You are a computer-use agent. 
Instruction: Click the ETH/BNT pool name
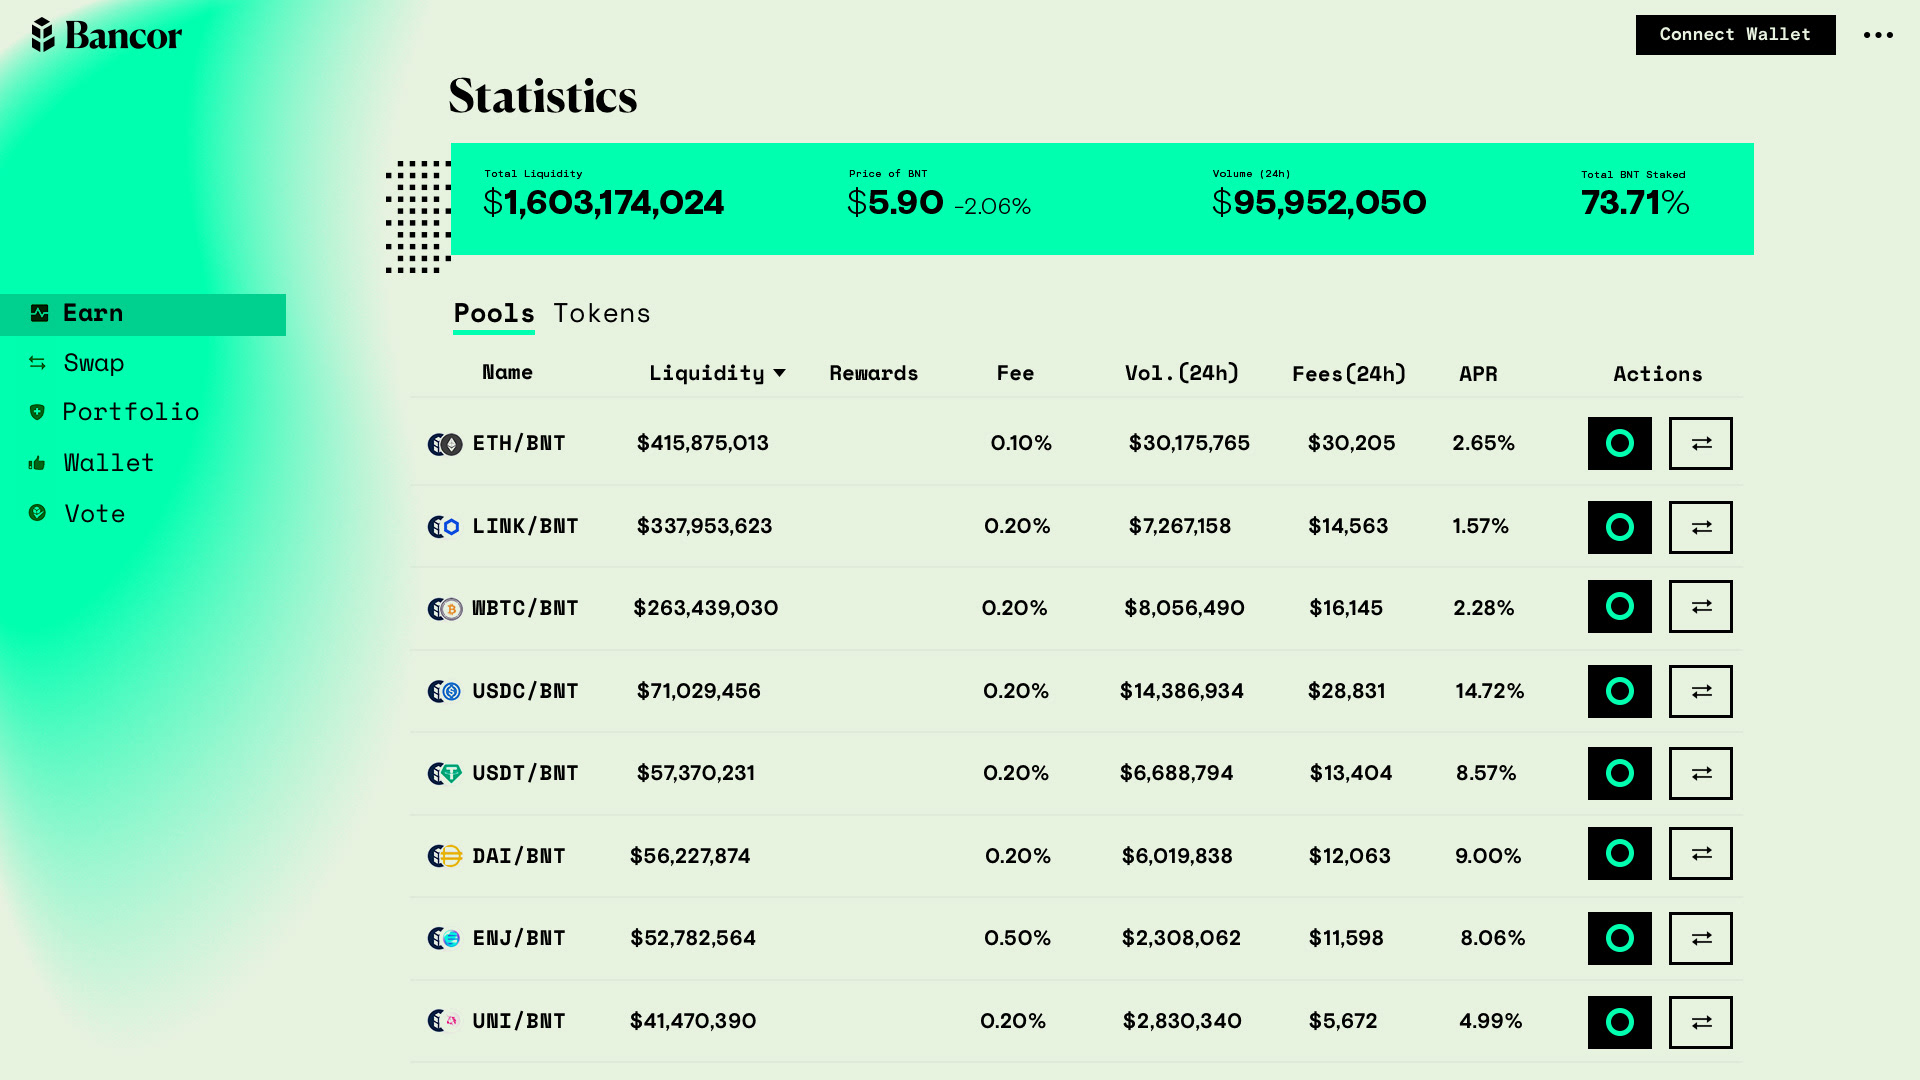(519, 443)
